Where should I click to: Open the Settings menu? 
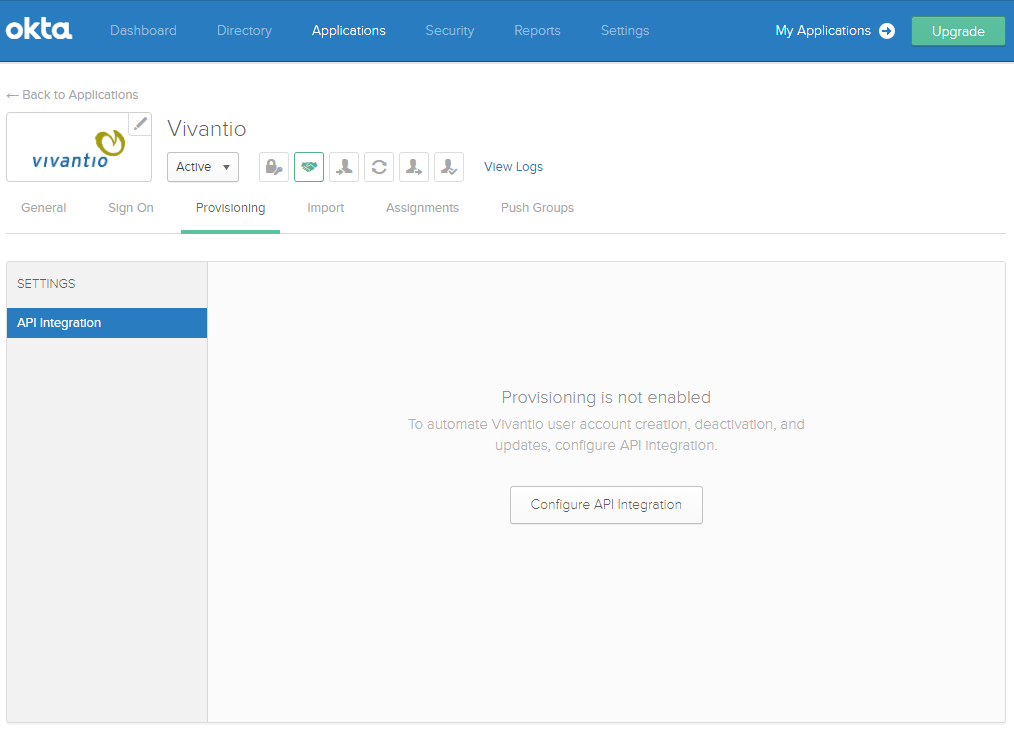(x=625, y=30)
